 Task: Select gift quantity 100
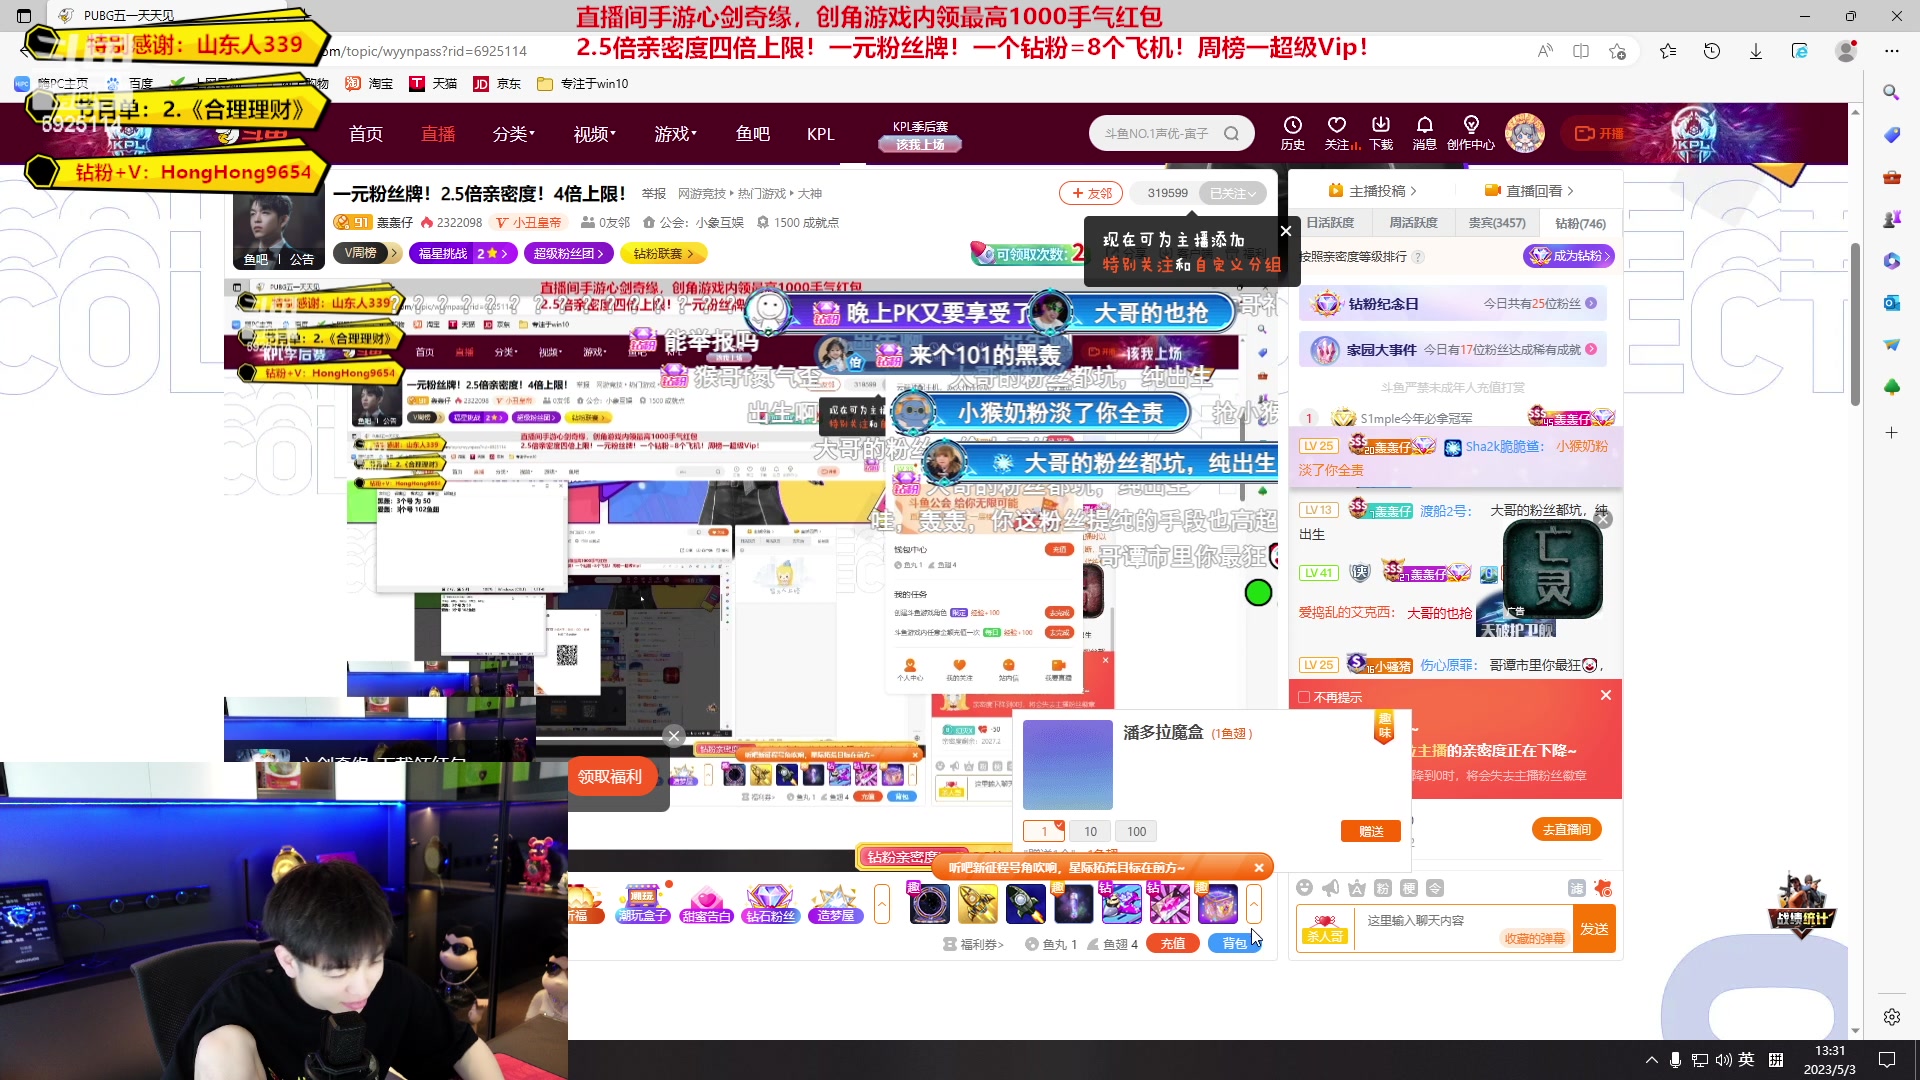pos(1136,831)
